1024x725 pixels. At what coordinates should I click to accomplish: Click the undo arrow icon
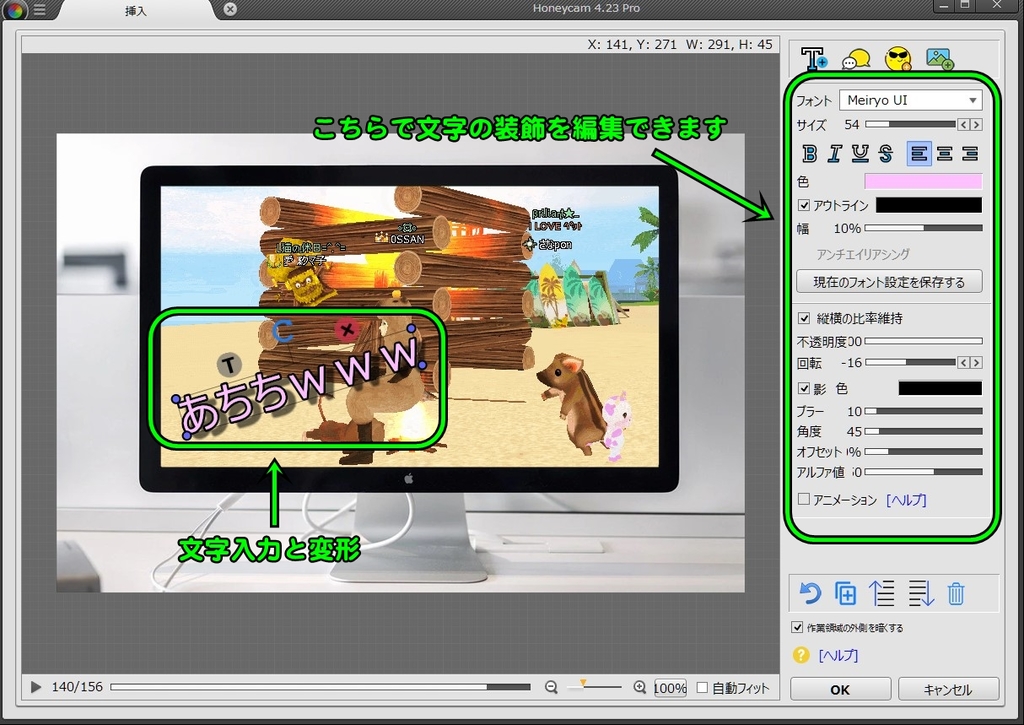(810, 594)
